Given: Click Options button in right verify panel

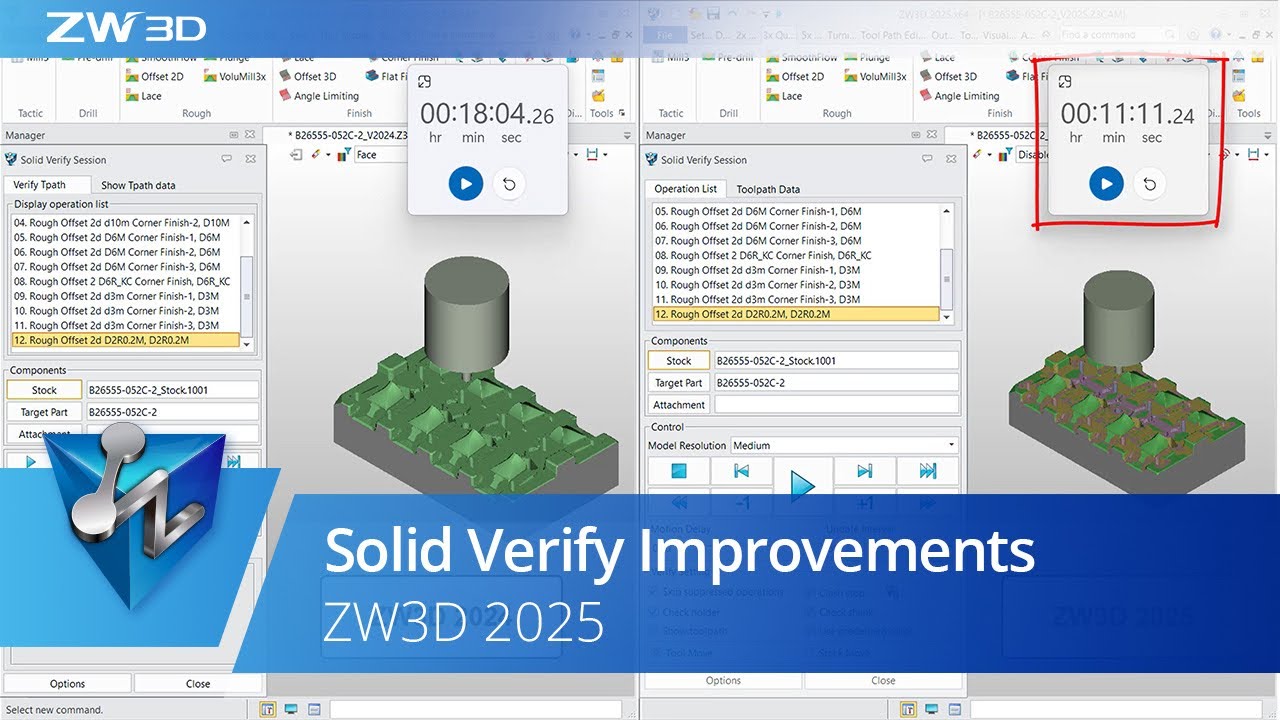Looking at the screenshot, I should pyautogui.click(x=723, y=681).
